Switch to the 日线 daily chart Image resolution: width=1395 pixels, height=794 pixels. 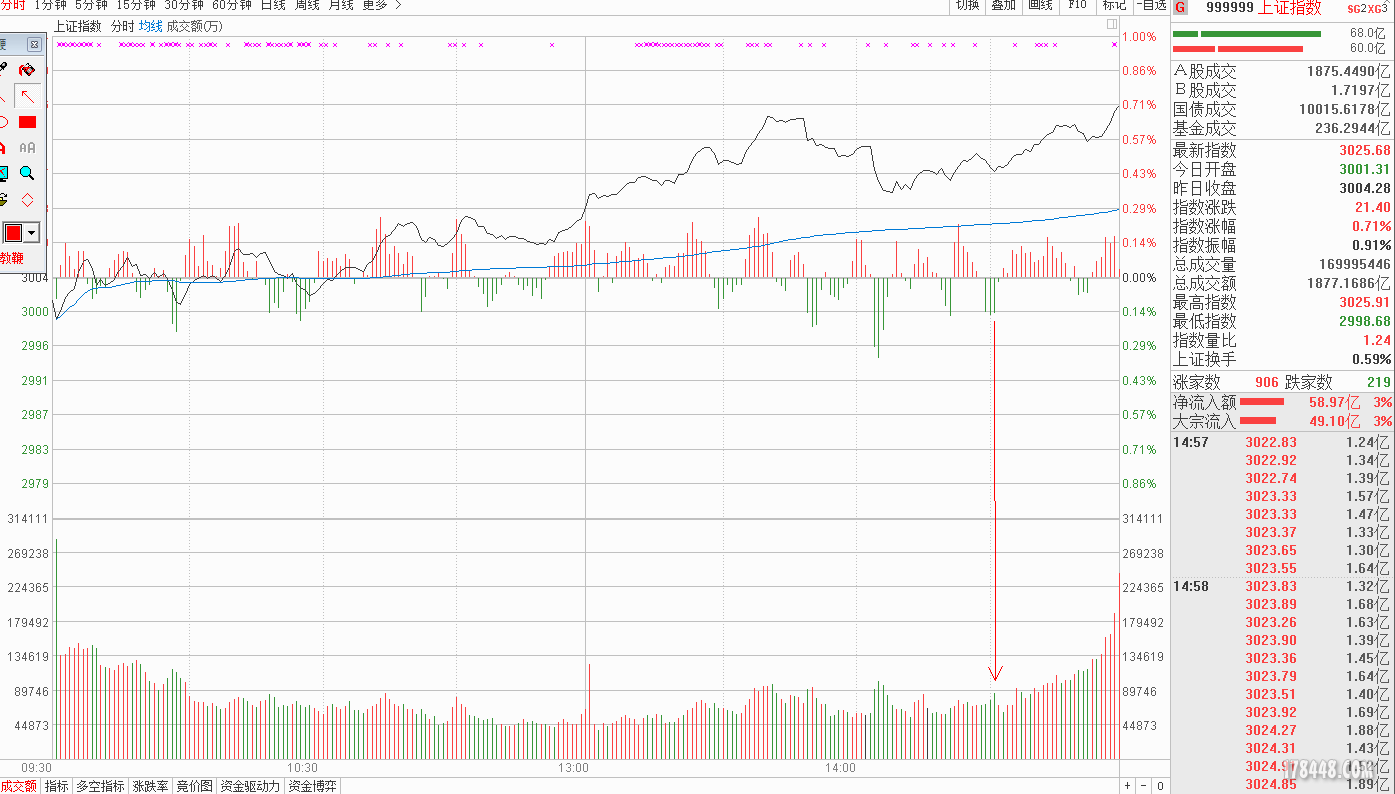click(273, 5)
